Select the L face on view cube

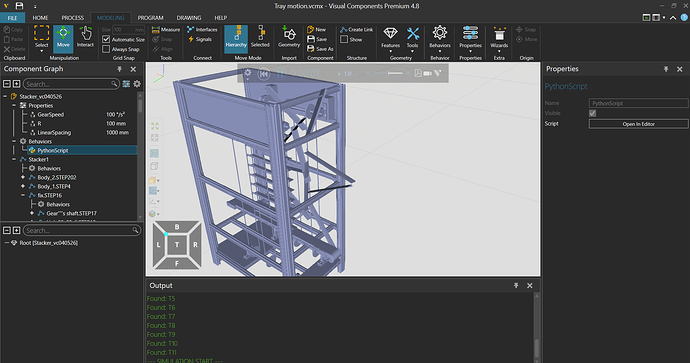click(158, 245)
